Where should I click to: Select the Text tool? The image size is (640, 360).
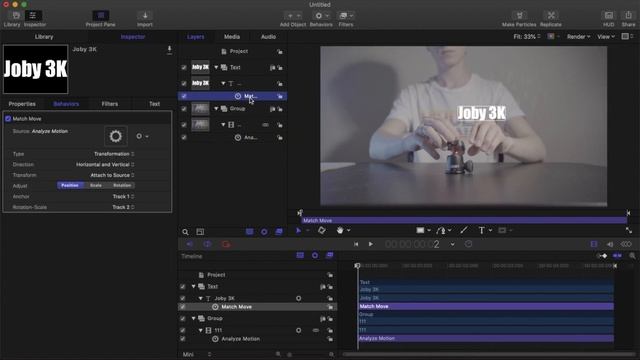click(x=482, y=231)
